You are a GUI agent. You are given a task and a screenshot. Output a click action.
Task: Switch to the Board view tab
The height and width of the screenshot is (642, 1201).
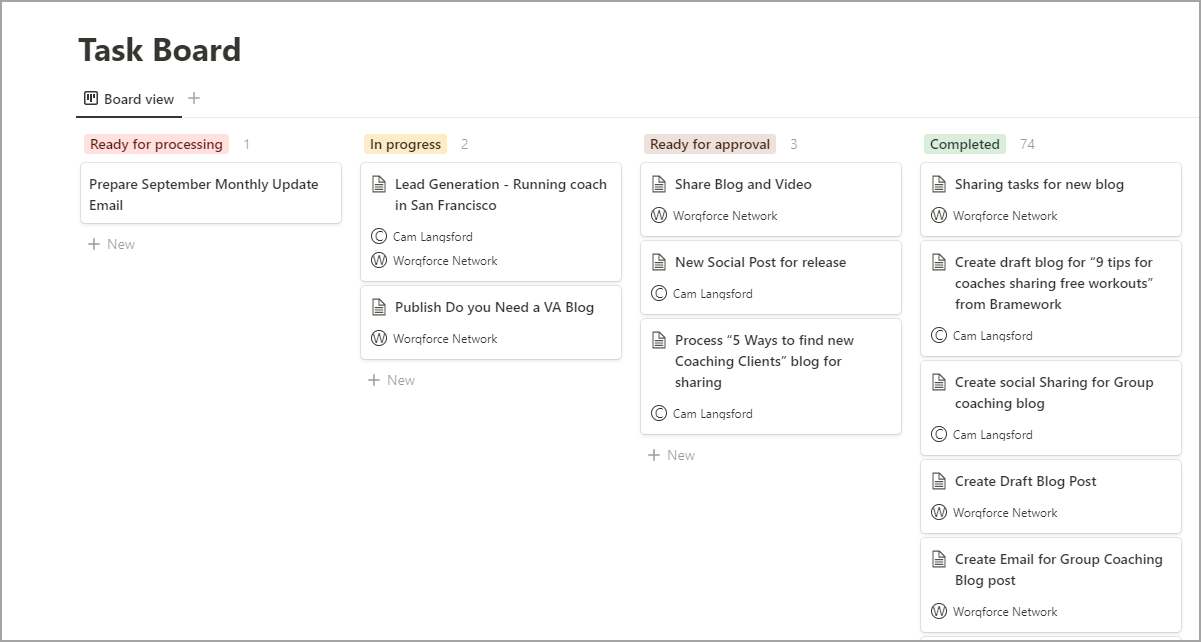[x=138, y=99]
